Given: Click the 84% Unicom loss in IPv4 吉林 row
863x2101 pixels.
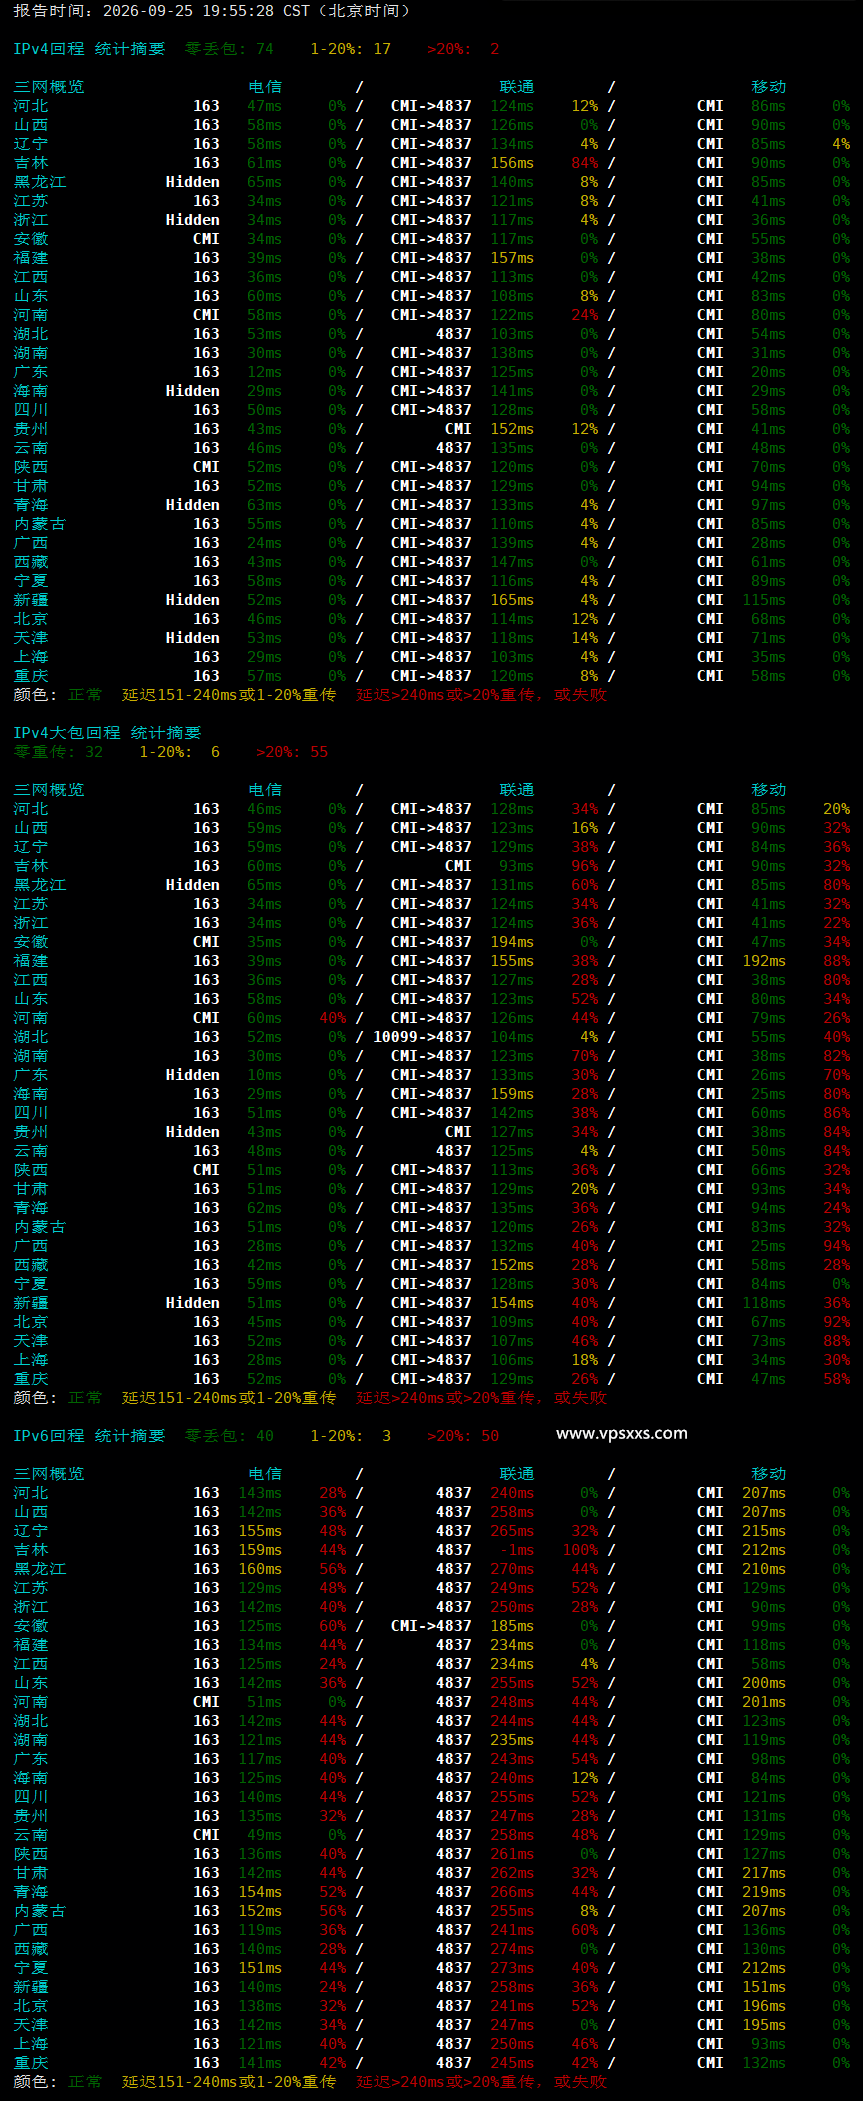Looking at the screenshot, I should tap(585, 163).
